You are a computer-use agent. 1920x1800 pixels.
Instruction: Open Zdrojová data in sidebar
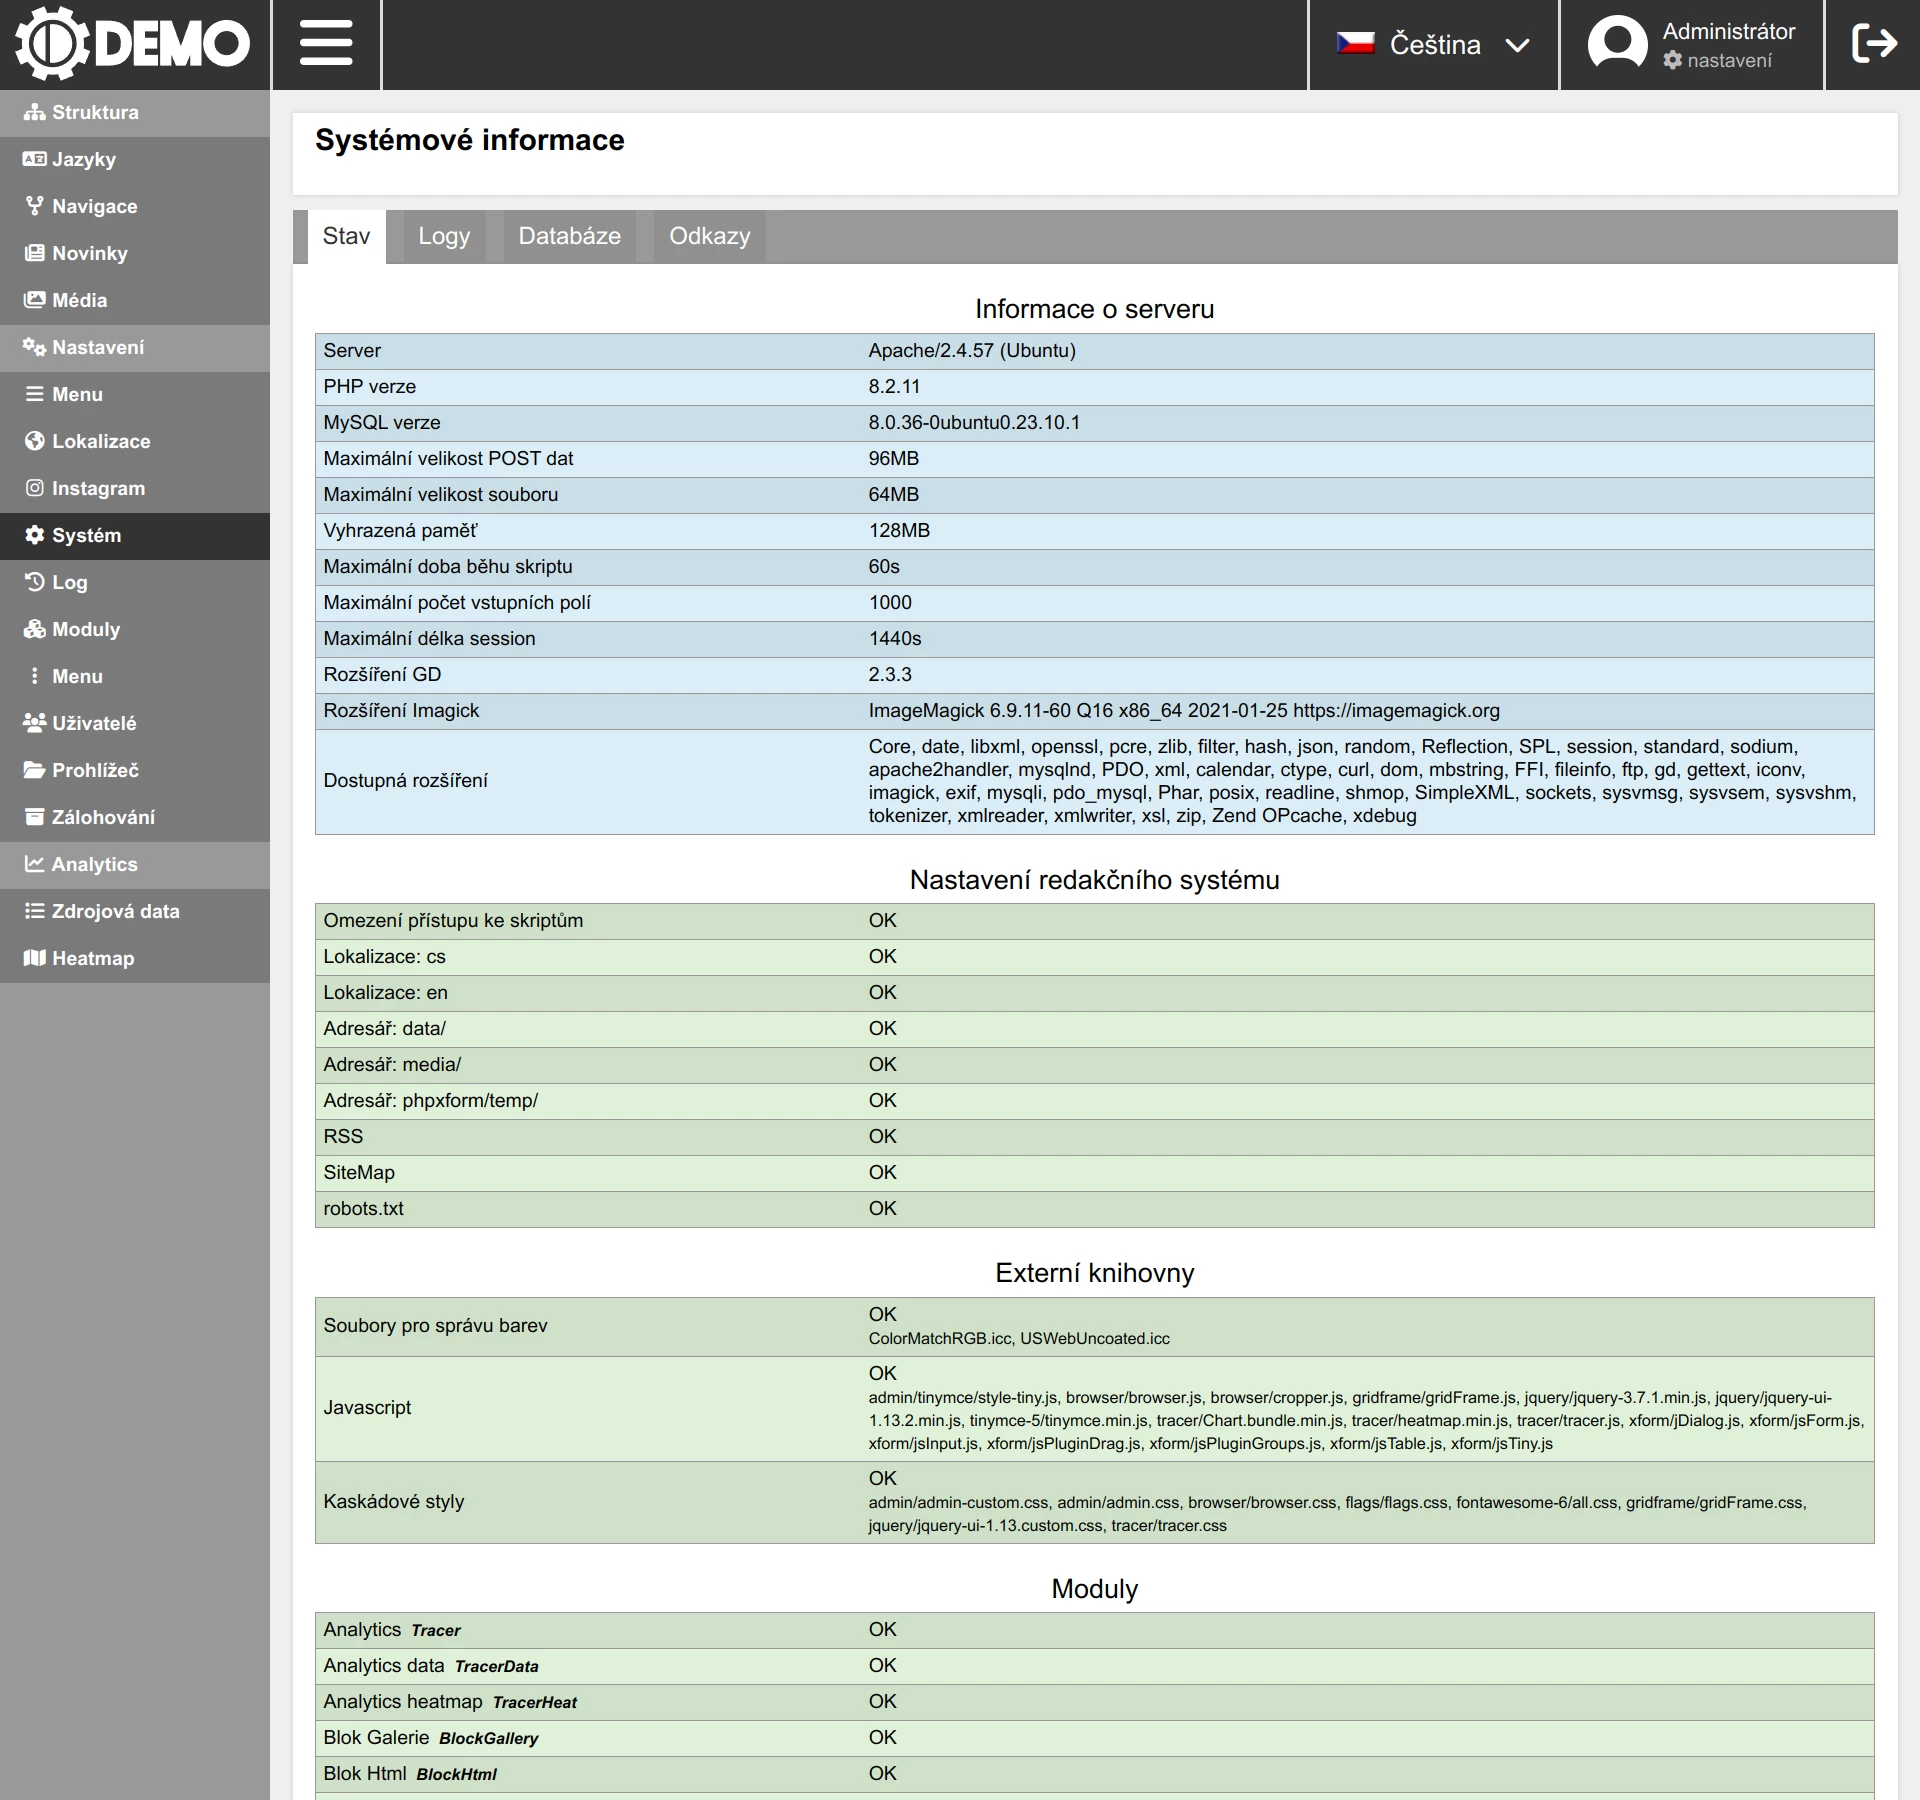coord(115,911)
